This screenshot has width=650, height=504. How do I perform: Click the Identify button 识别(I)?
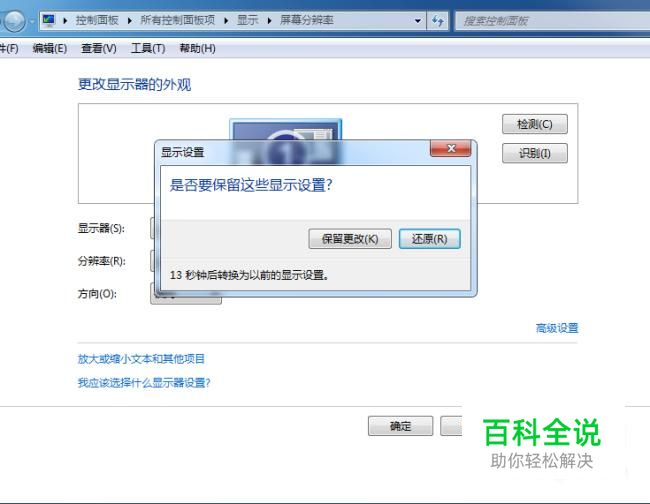535,153
